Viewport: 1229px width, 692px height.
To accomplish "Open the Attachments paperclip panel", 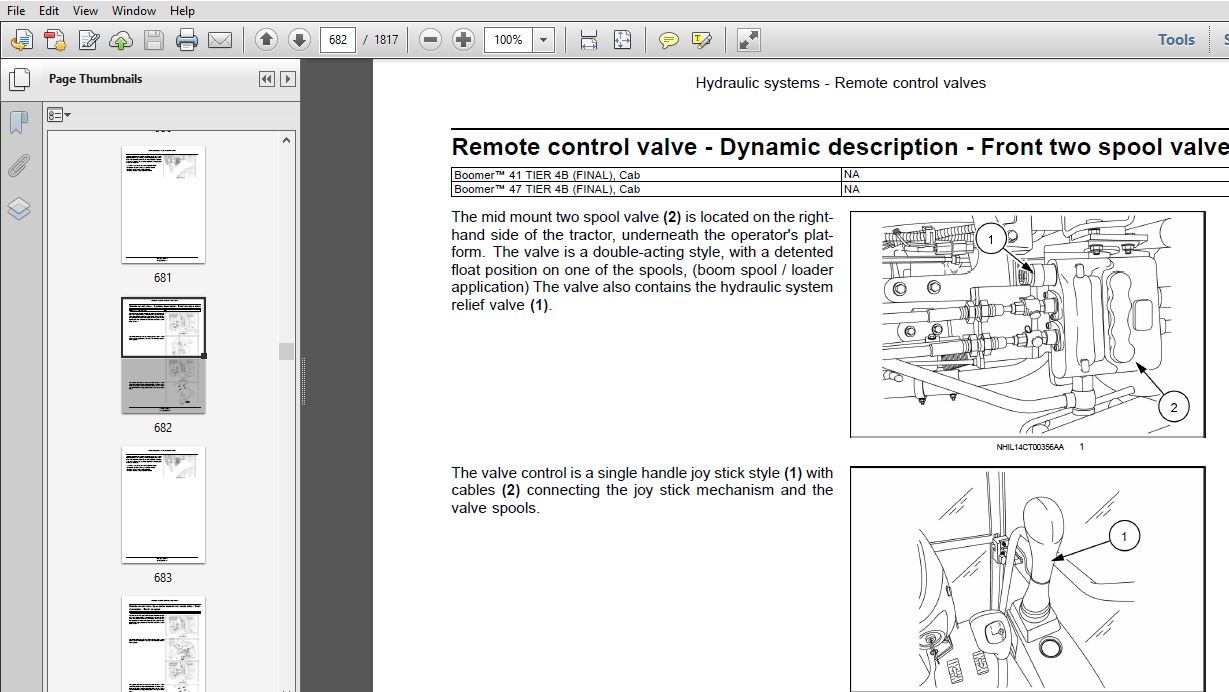I will pos(19,166).
